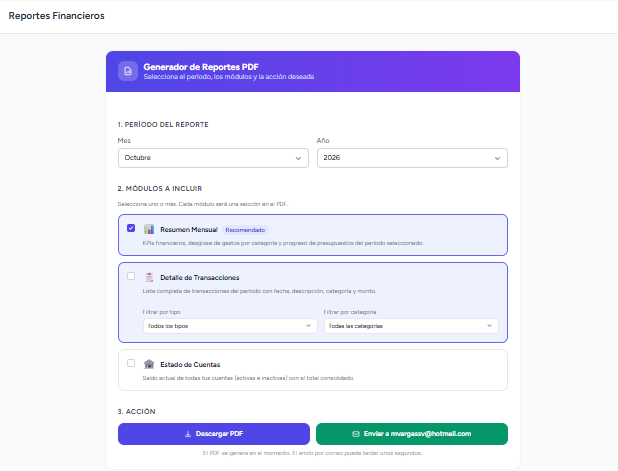Image resolution: width=618 pixels, height=471 pixels.
Task: Click the 3. ACCIÓN heading
Action: tap(136, 411)
